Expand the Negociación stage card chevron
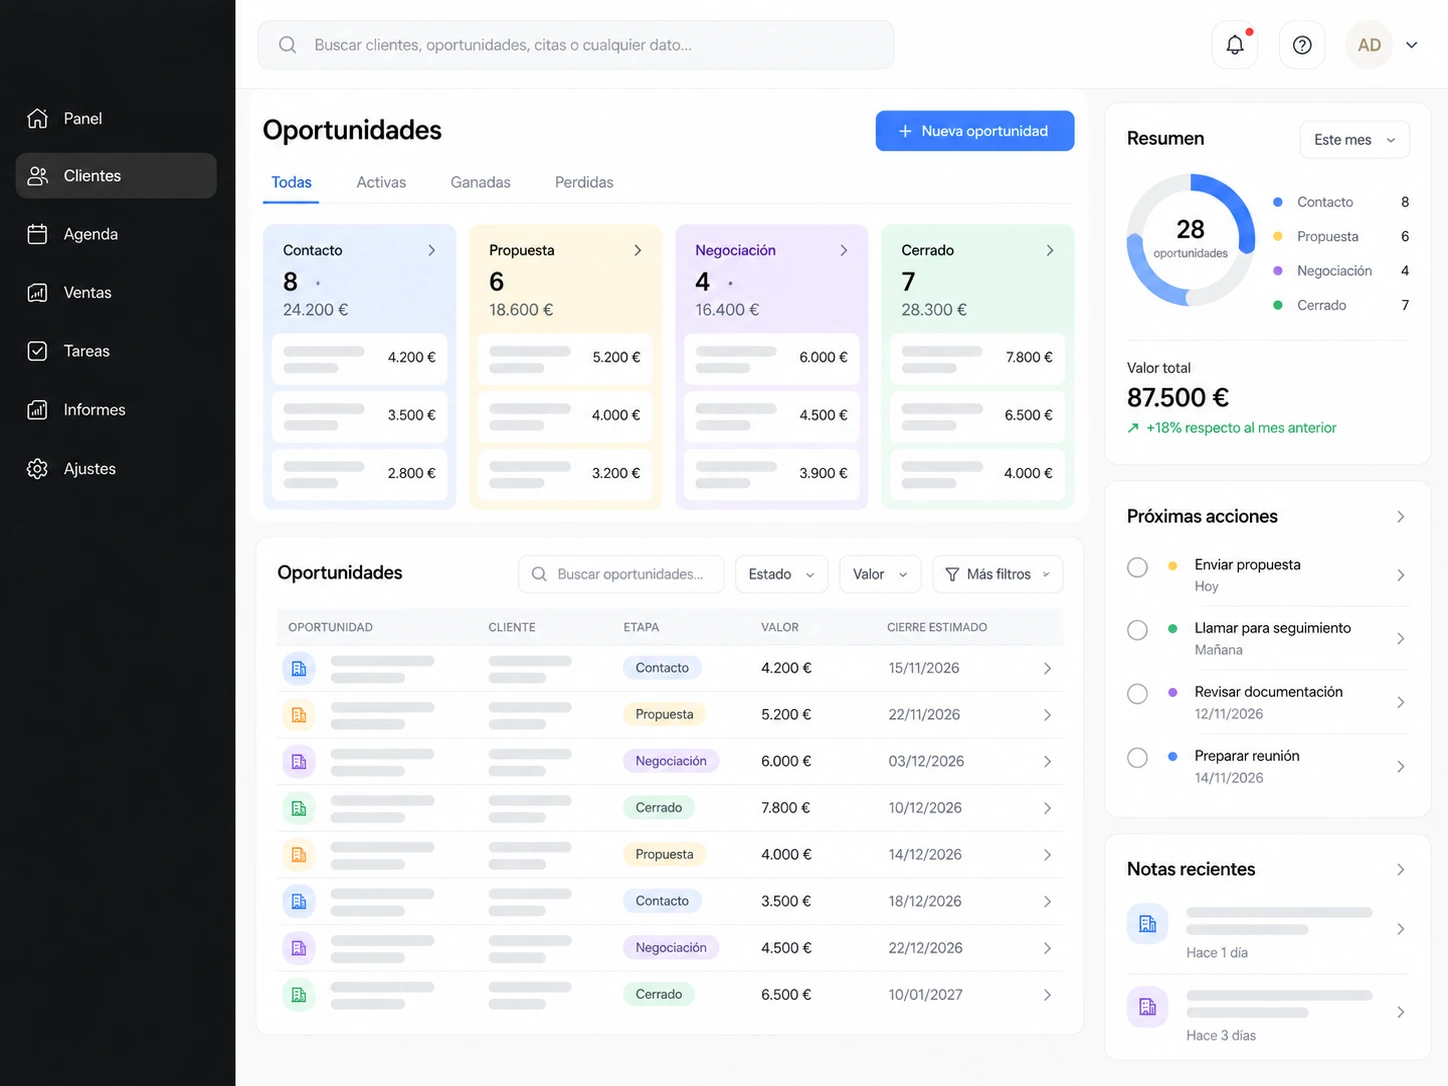 coord(844,250)
